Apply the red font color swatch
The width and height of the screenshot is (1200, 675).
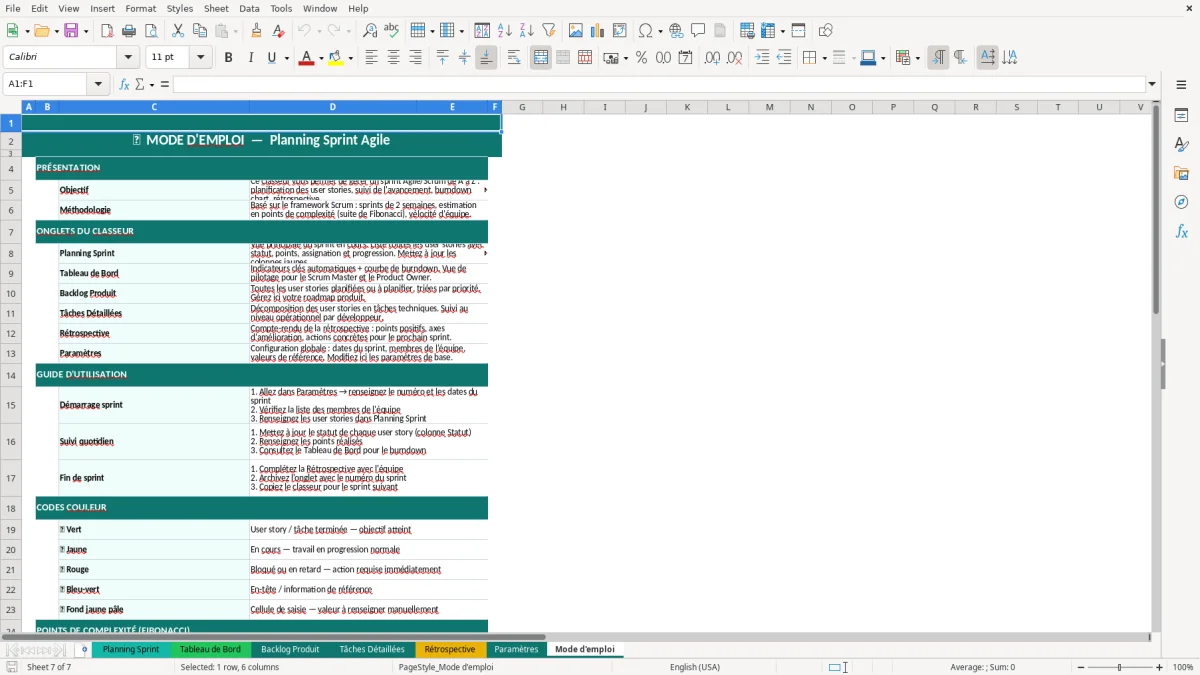[x=305, y=58]
